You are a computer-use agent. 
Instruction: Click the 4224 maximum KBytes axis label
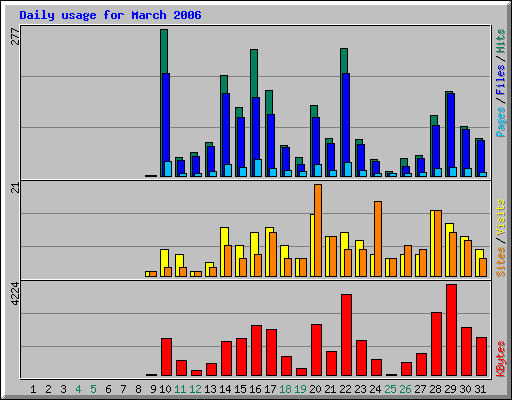15,294
